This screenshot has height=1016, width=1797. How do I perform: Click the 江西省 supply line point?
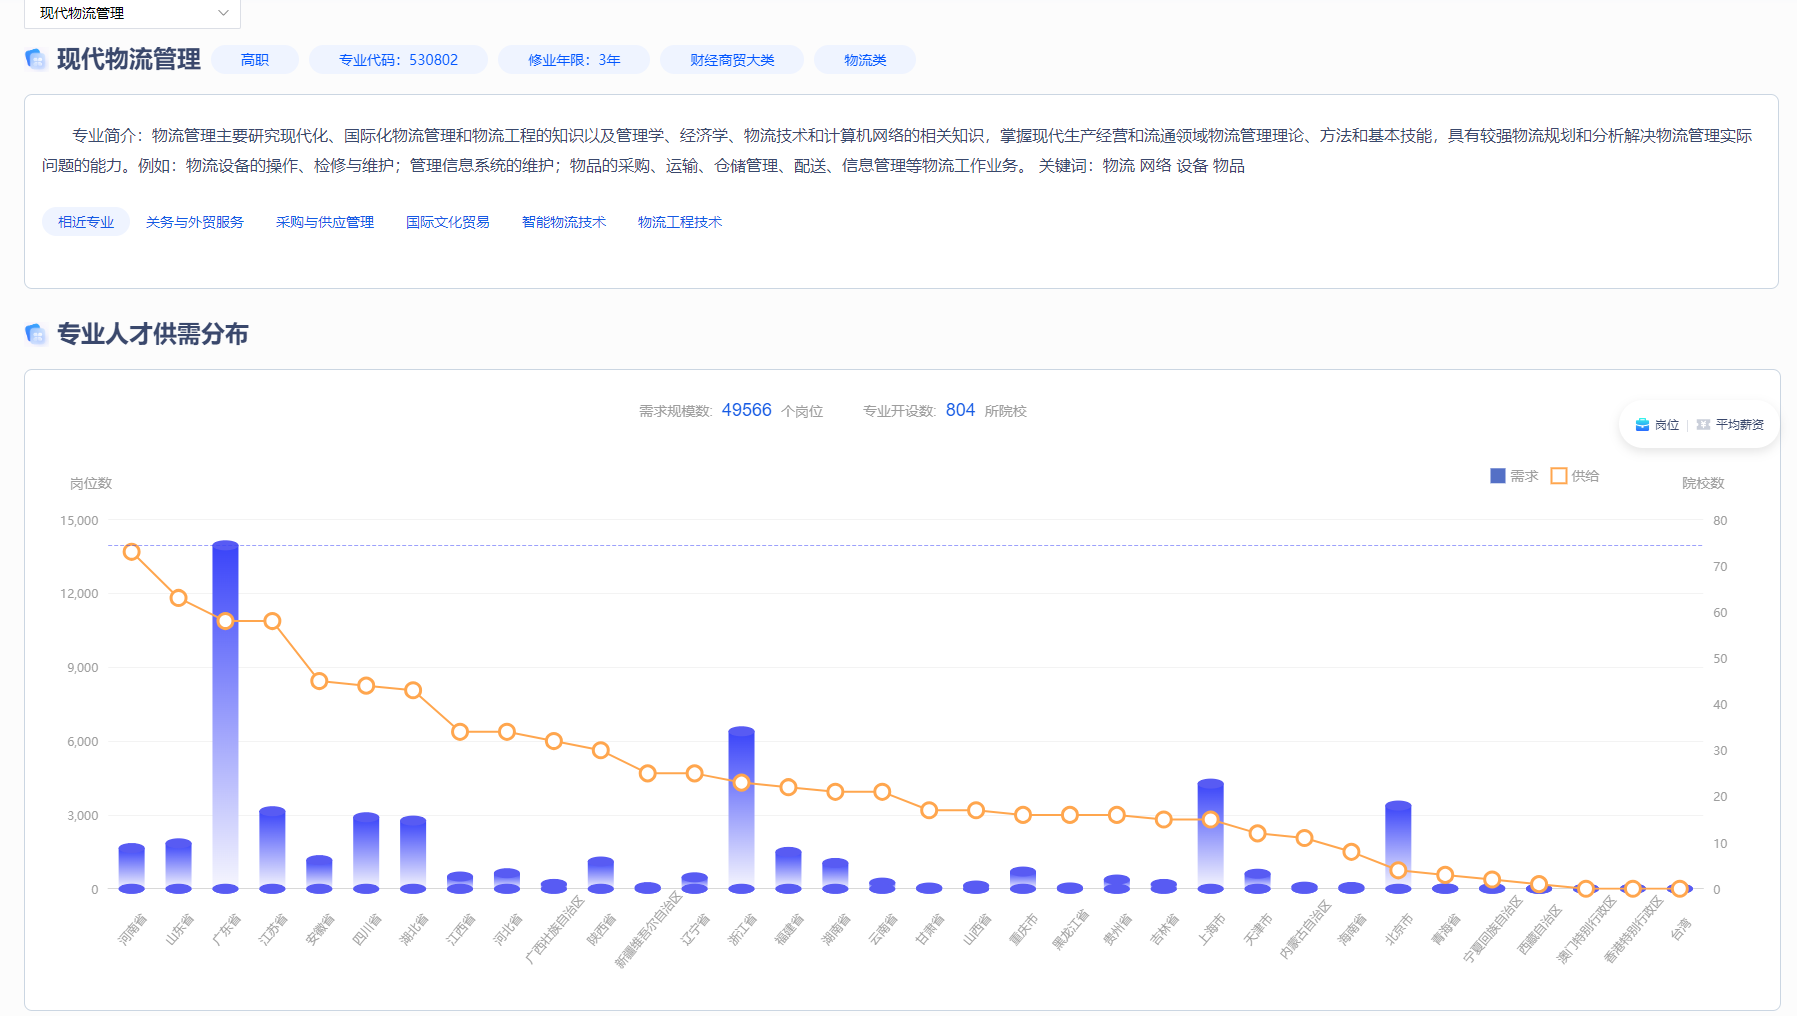click(460, 732)
